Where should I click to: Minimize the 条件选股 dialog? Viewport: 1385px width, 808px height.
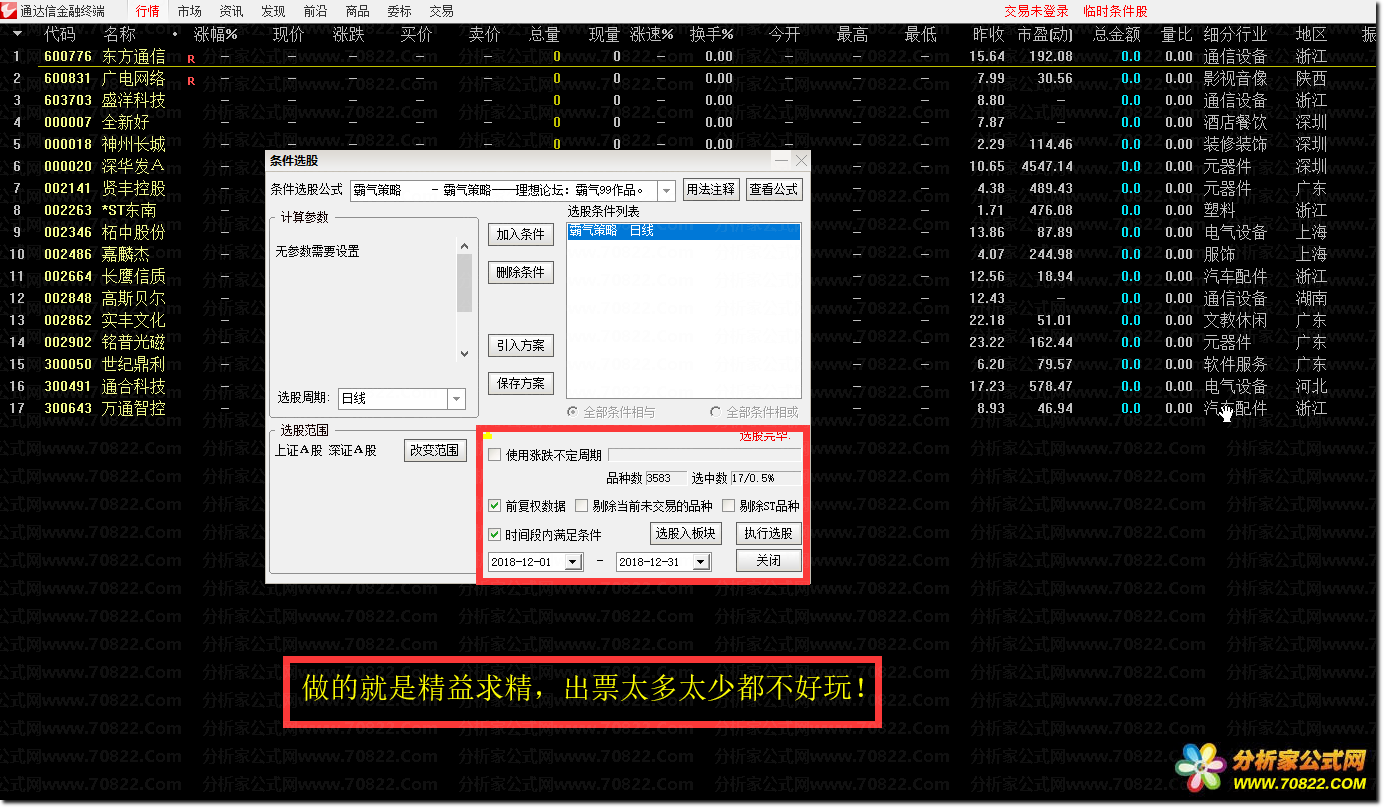[781, 160]
